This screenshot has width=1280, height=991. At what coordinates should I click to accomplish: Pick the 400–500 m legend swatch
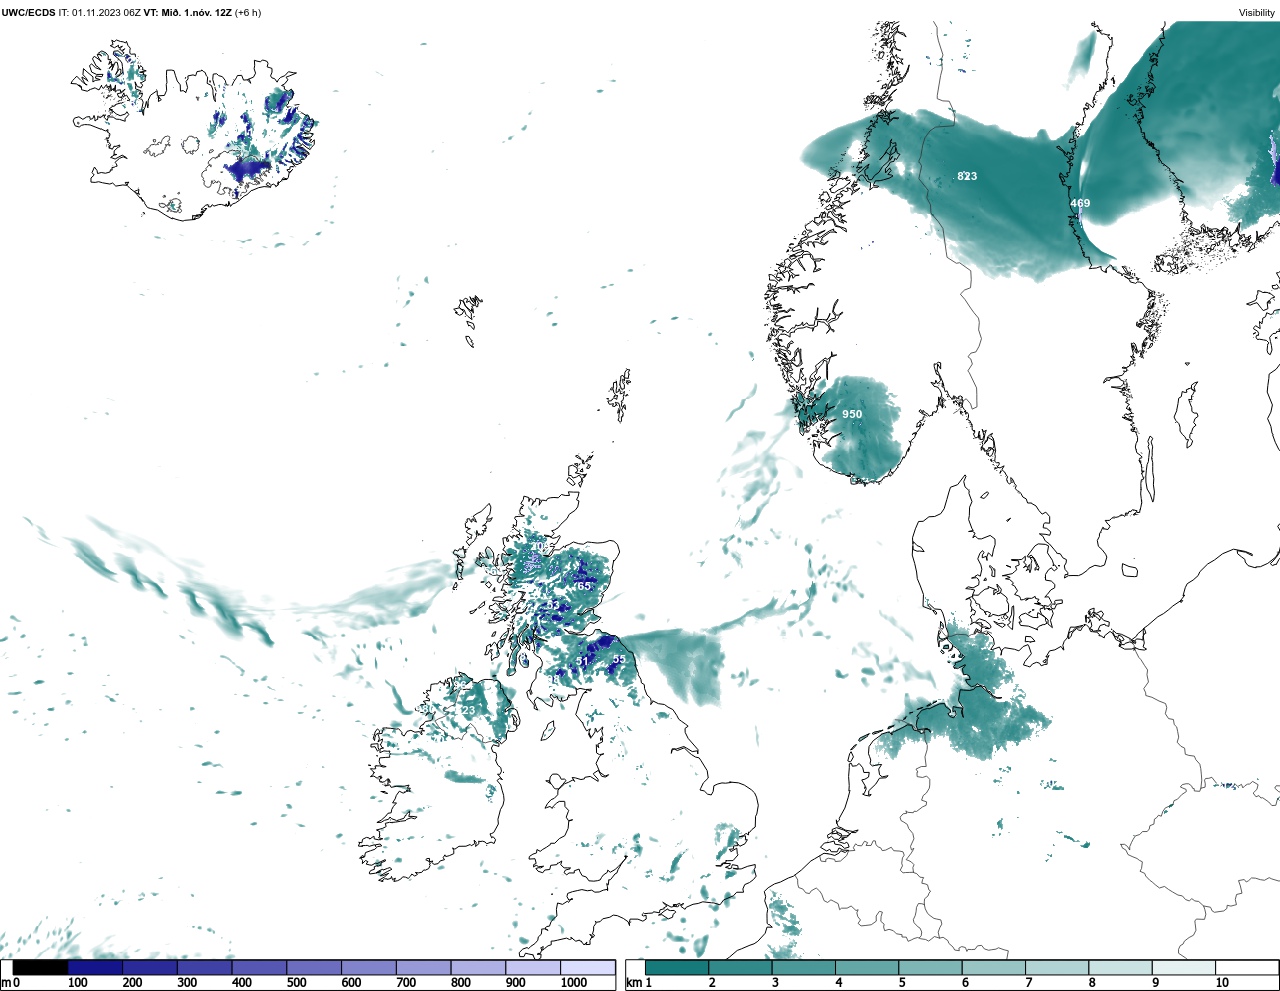(259, 967)
